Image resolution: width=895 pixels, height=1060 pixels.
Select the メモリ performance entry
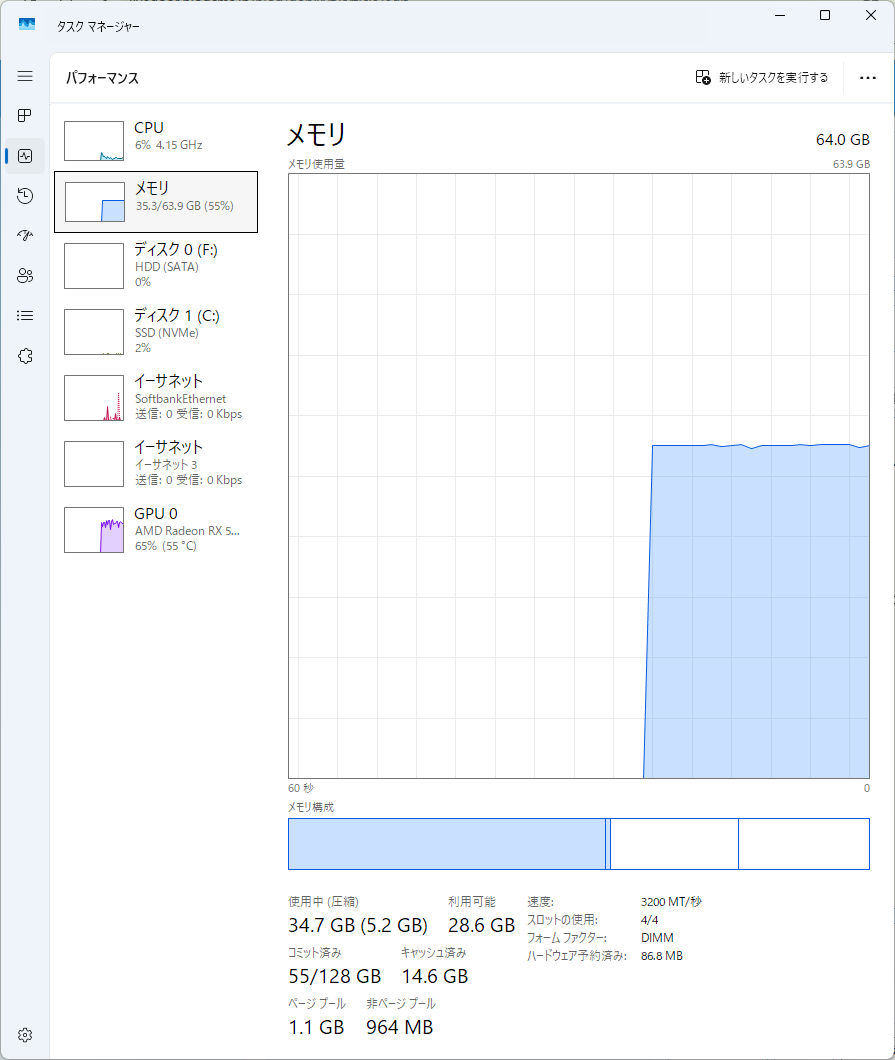point(156,202)
